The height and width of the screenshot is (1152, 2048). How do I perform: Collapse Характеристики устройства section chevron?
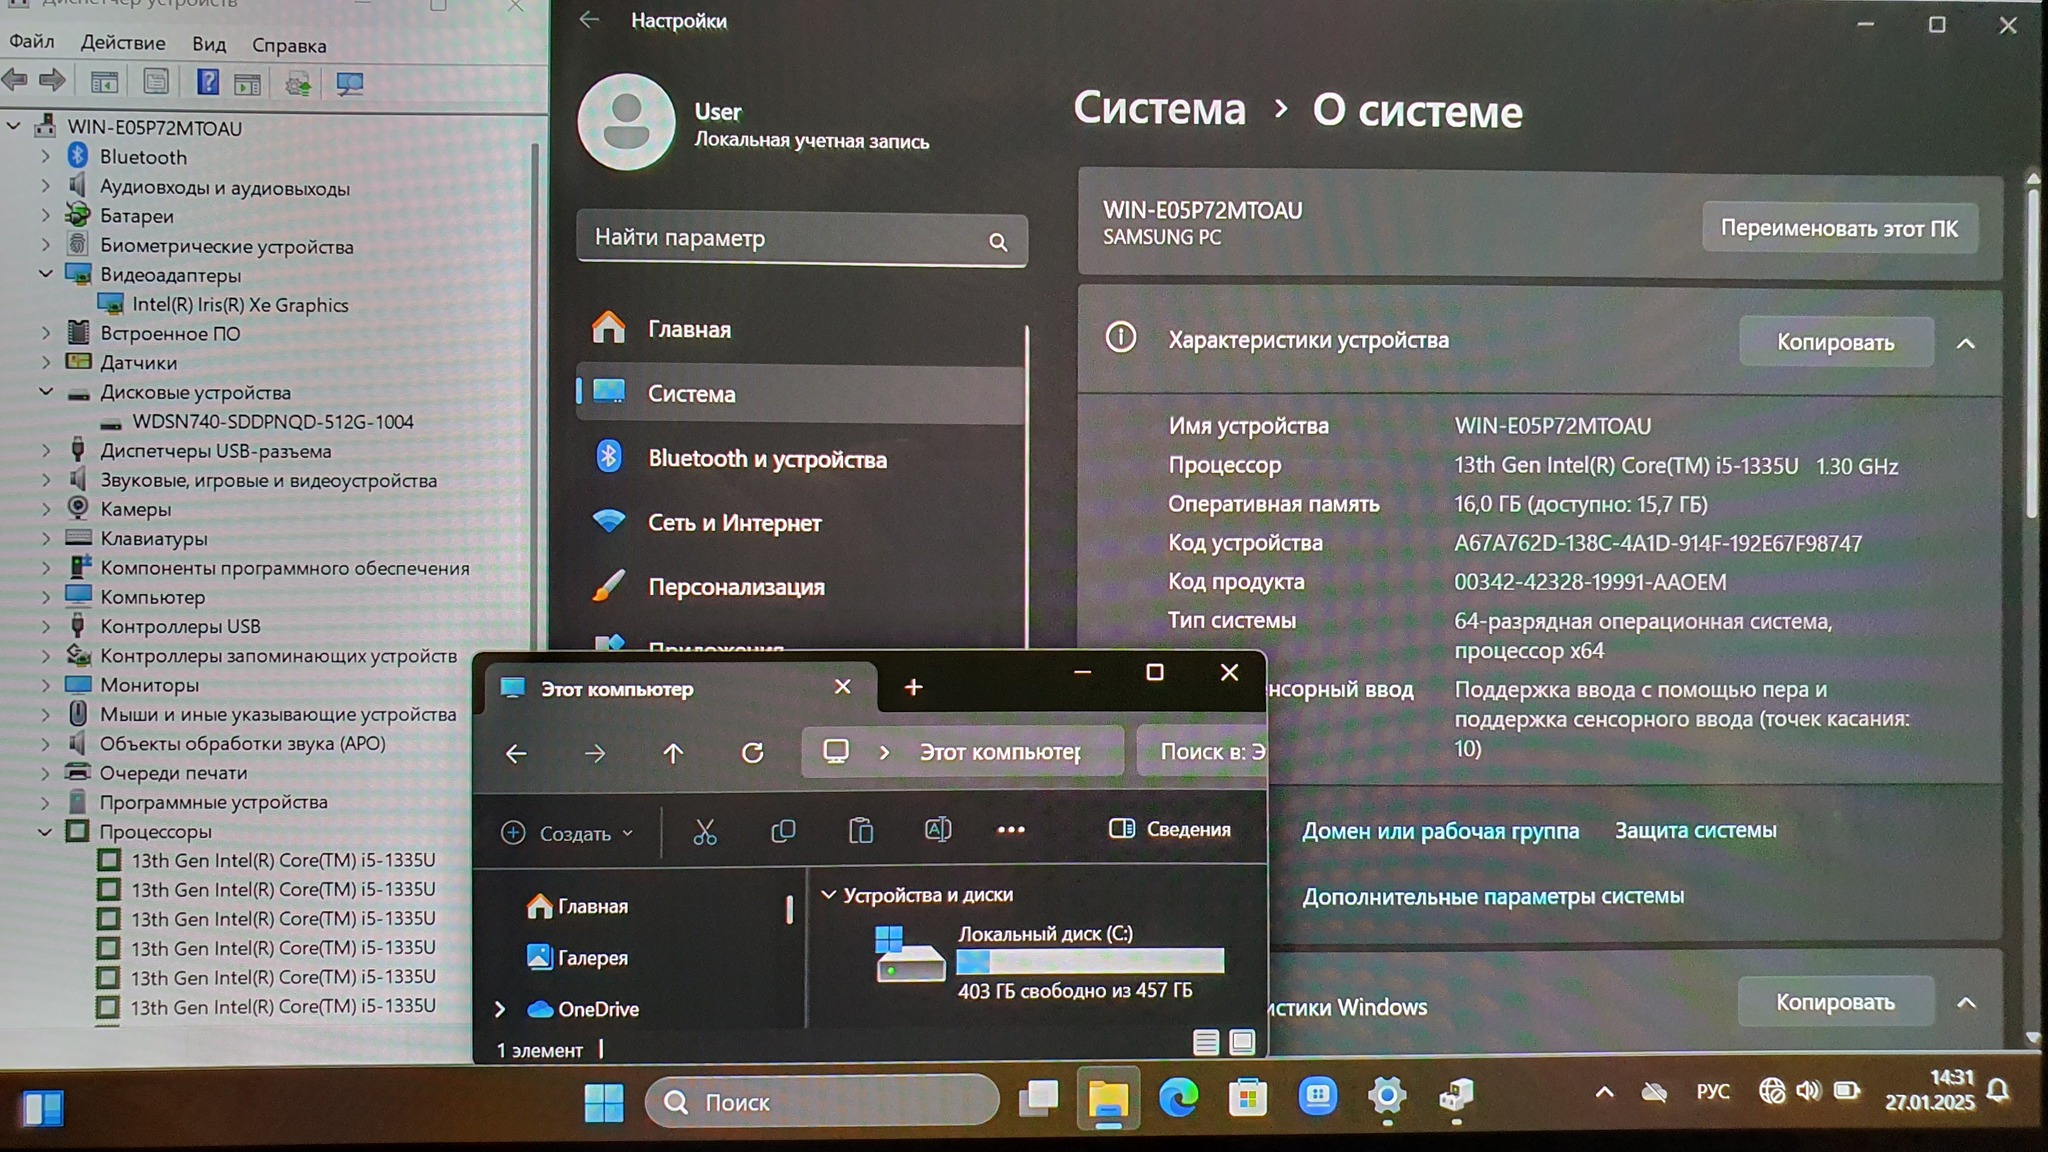[x=1965, y=343]
